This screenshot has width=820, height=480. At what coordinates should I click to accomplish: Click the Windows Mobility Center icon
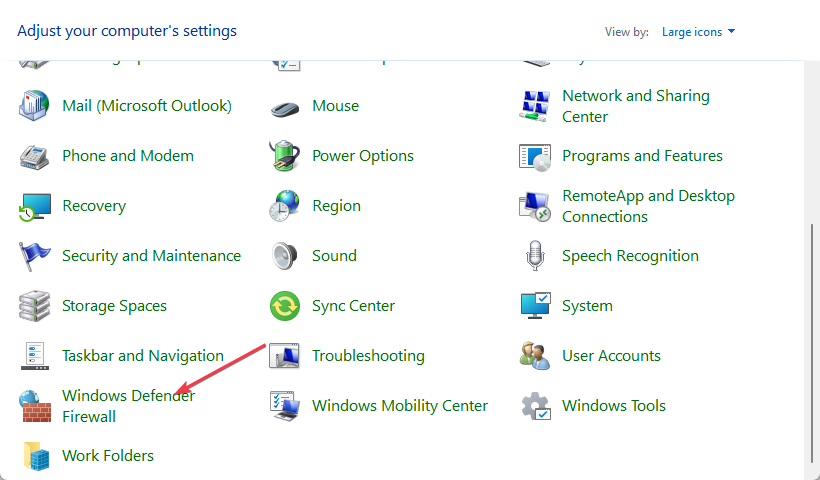click(285, 406)
